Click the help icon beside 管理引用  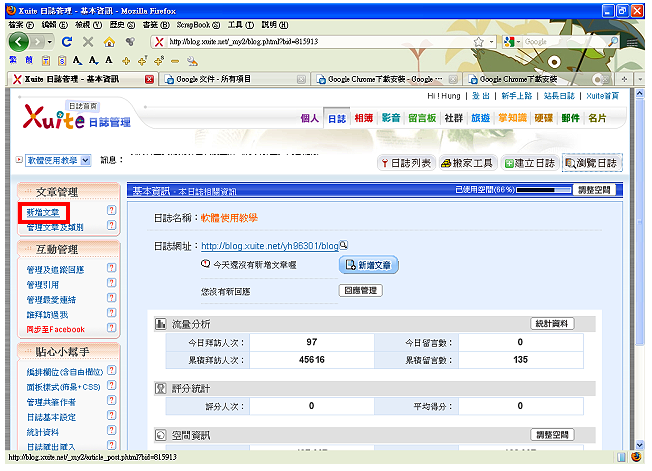111,283
